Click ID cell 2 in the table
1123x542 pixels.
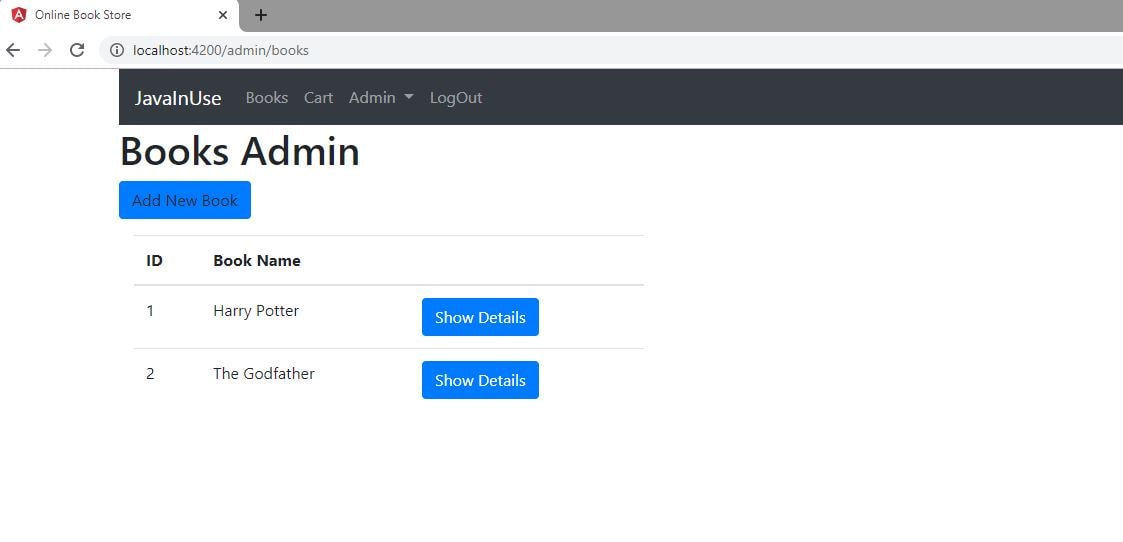tap(150, 374)
